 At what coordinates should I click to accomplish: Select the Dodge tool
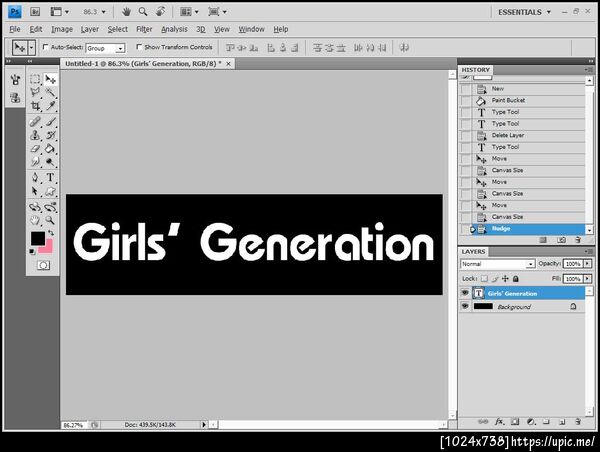pos(50,162)
